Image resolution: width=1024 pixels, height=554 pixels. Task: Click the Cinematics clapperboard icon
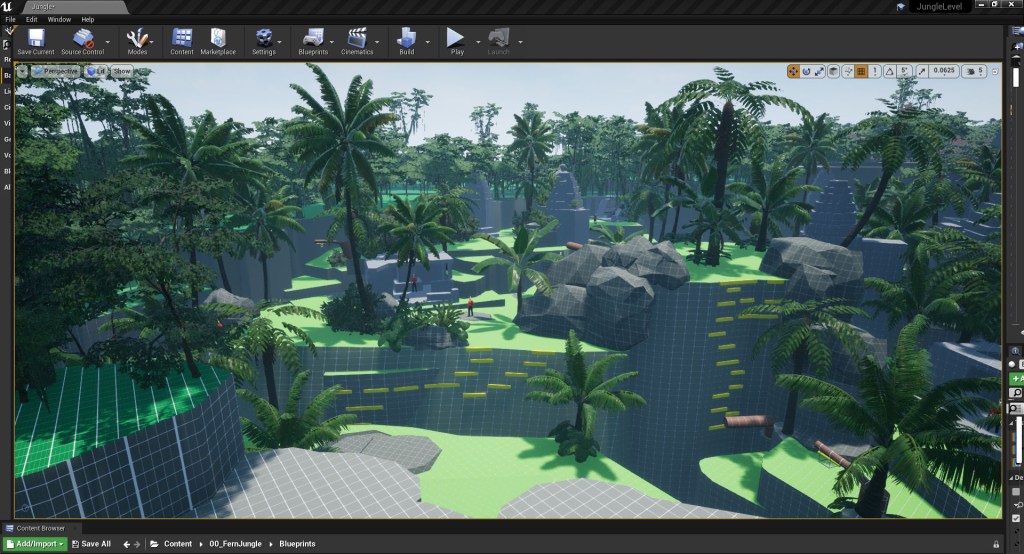[x=357, y=39]
